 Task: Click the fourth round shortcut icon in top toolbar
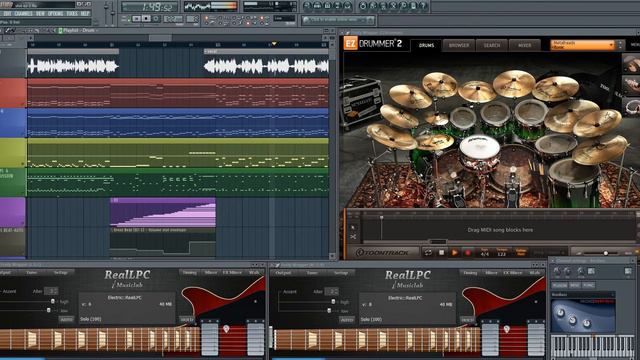click(338, 6)
